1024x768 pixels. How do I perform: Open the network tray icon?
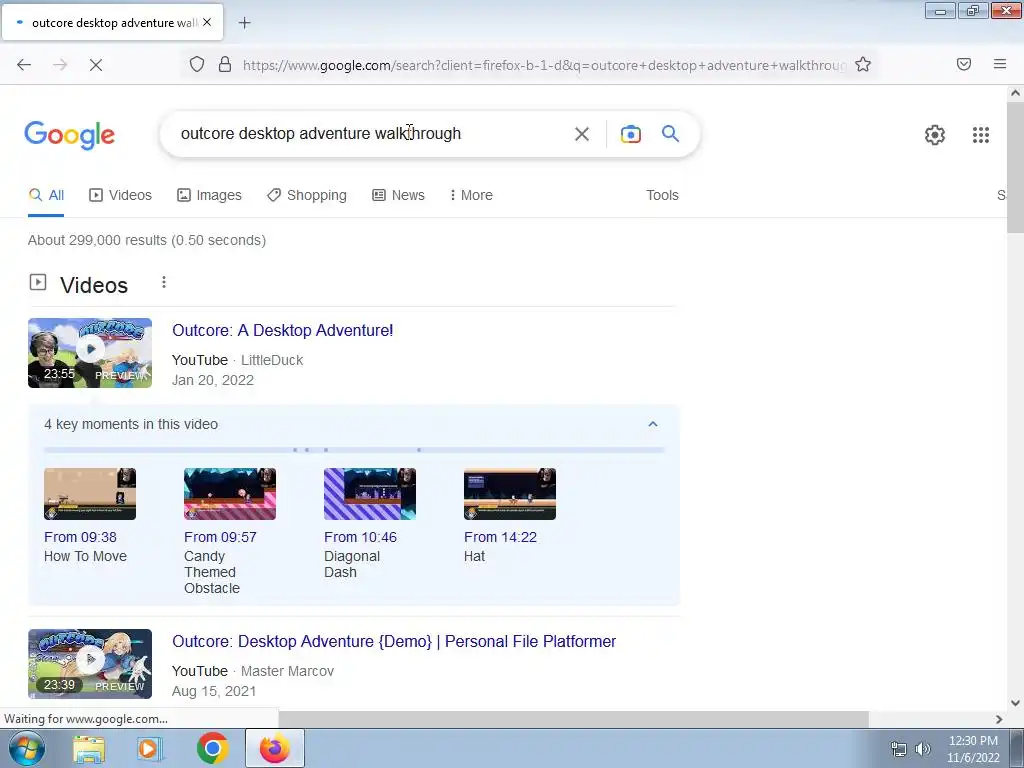899,749
